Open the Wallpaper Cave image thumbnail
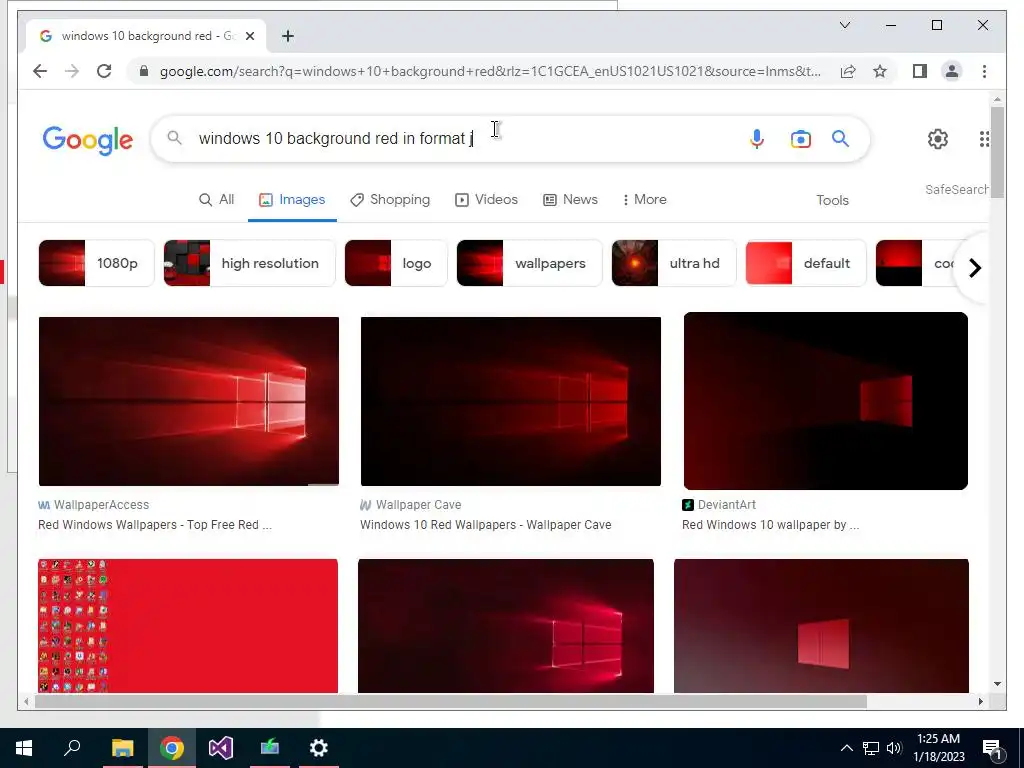 coord(511,402)
